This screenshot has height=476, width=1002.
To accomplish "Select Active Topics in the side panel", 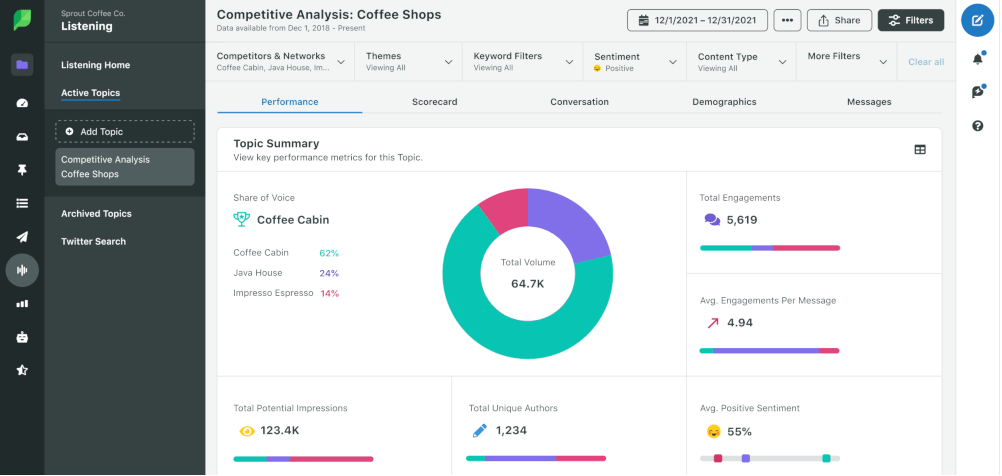I will pyautogui.click(x=90, y=93).
